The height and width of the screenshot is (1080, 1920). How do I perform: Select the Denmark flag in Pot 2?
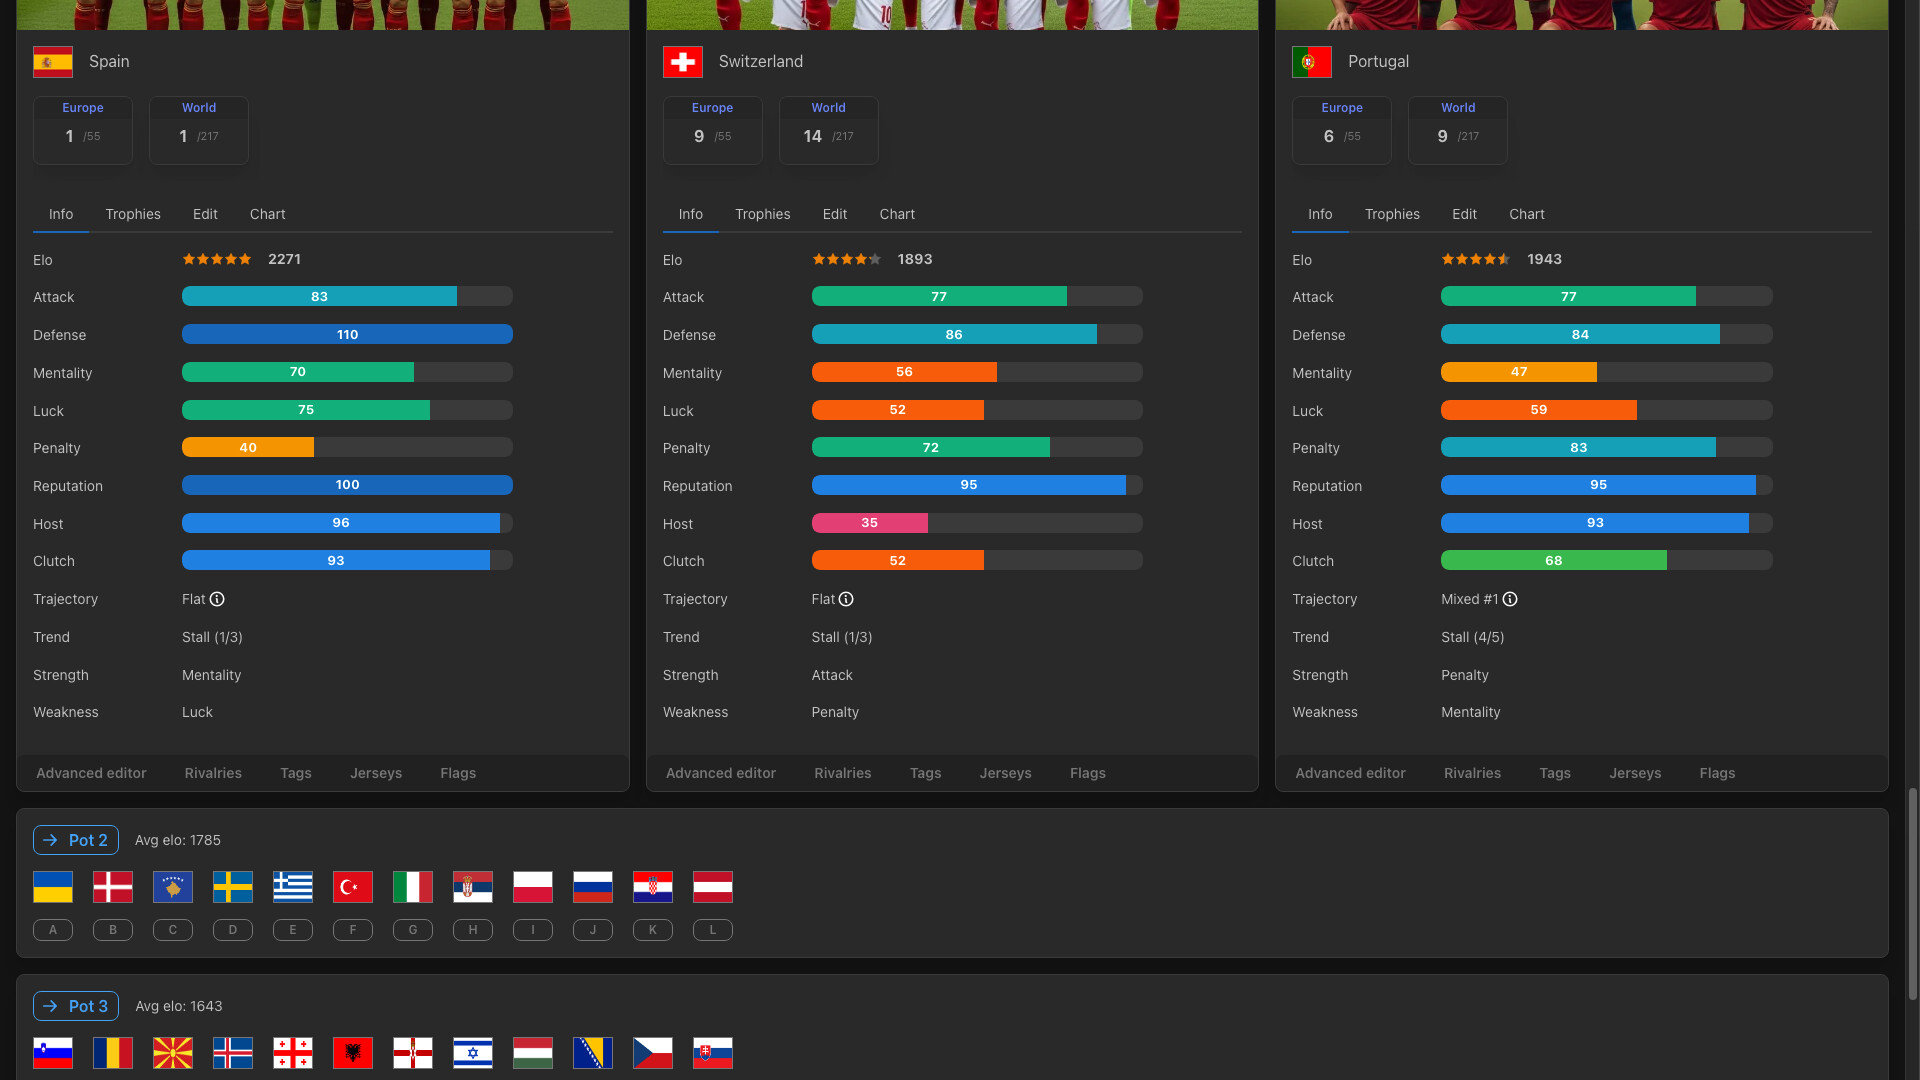pos(113,887)
